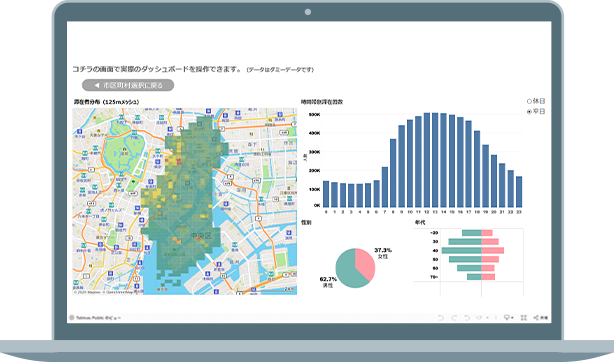Click the 滞在者分布 (125mメッシュ) map title
This screenshot has height=362, width=614.
tap(106, 102)
